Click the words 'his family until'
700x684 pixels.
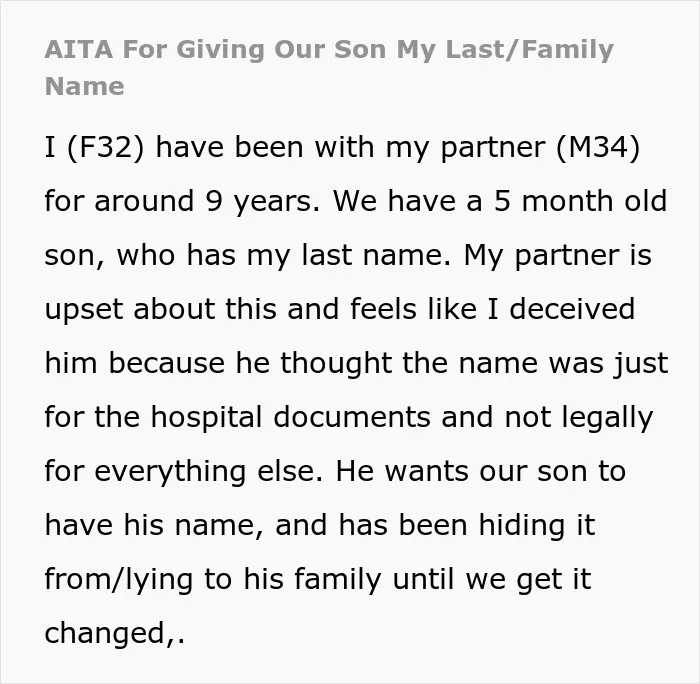point(349,579)
